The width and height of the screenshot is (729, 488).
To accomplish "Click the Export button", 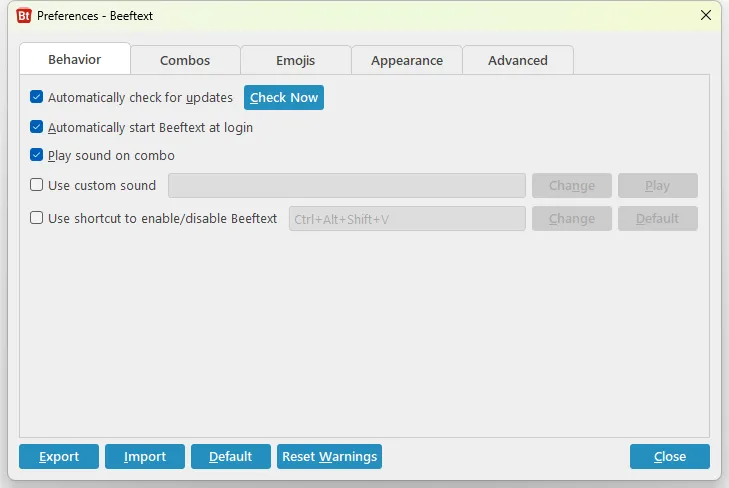I will [x=59, y=456].
